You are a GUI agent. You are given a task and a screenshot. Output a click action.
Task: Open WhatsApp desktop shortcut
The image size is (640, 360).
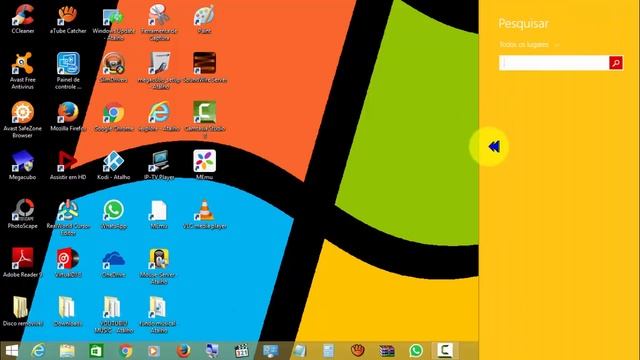113,213
